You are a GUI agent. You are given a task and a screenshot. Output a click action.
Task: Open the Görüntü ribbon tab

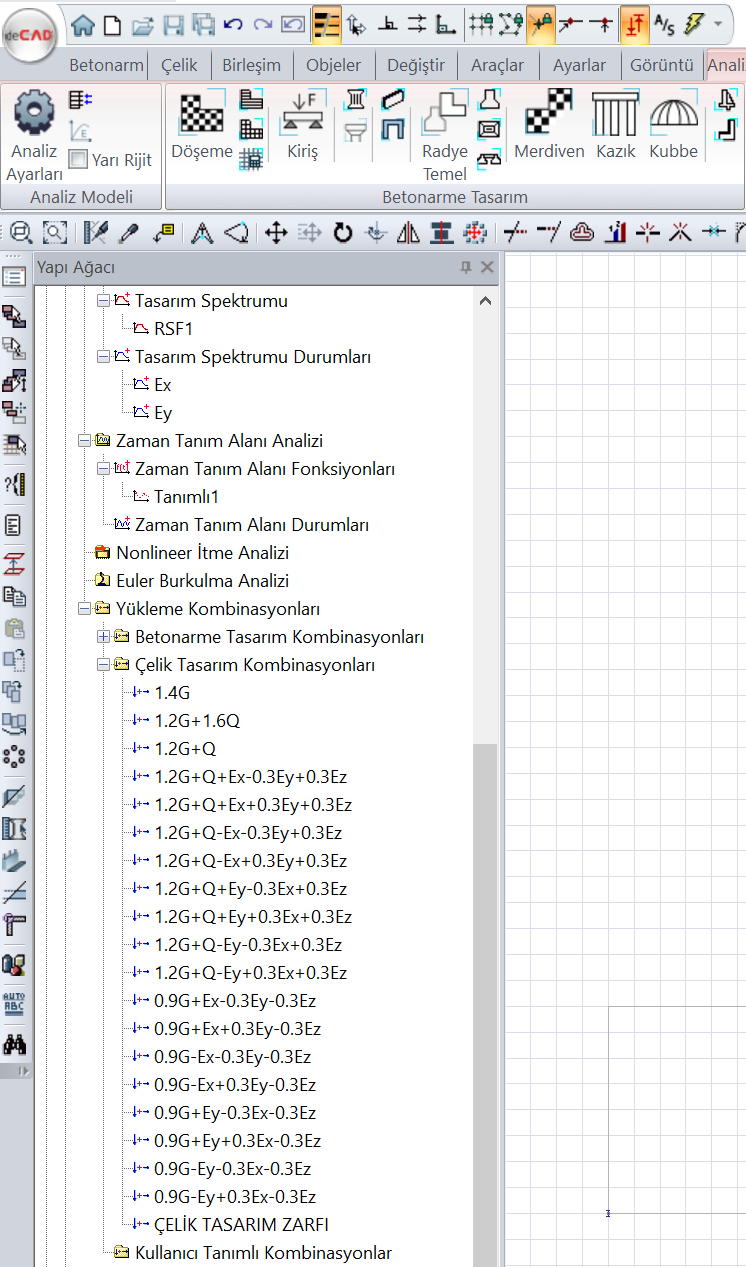point(661,65)
